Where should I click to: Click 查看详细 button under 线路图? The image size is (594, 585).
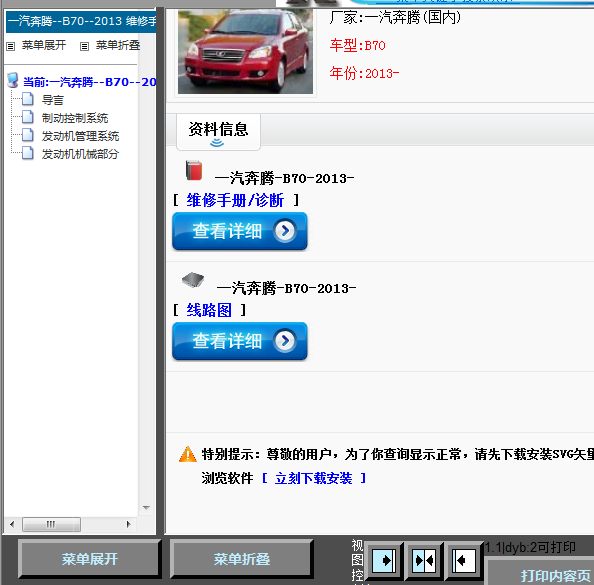(x=239, y=341)
